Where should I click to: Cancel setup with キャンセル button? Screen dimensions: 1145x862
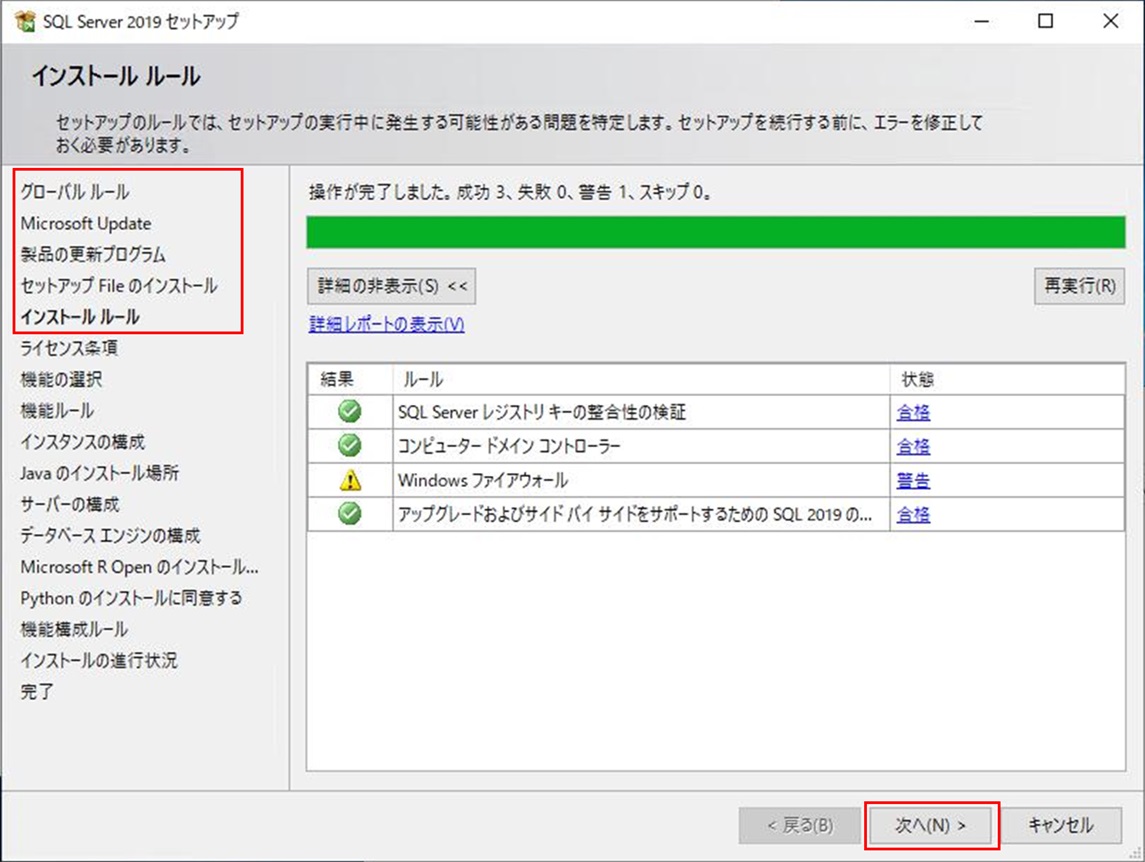[1060, 825]
